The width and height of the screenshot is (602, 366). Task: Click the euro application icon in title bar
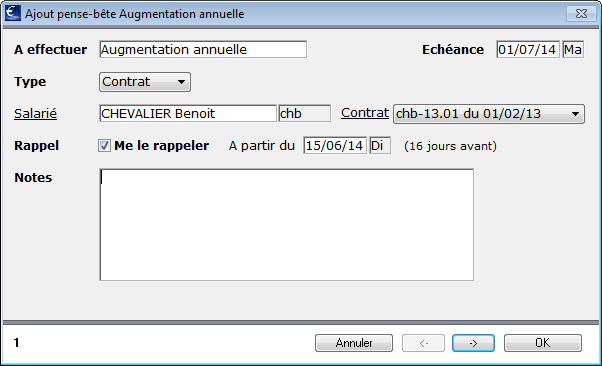[13, 13]
